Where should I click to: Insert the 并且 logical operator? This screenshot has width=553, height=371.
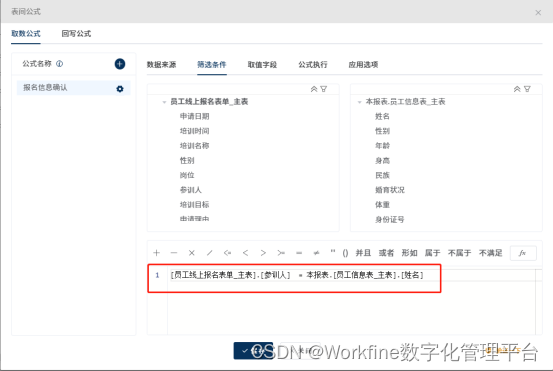tap(363, 253)
